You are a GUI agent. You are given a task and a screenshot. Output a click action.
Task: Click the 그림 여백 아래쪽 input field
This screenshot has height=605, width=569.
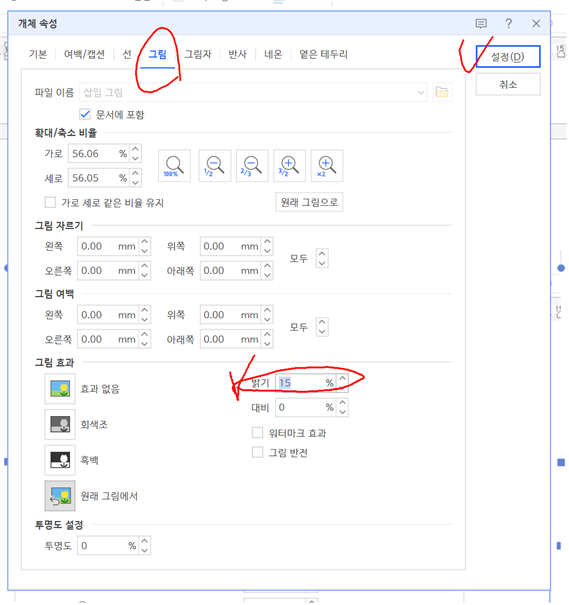[231, 339]
